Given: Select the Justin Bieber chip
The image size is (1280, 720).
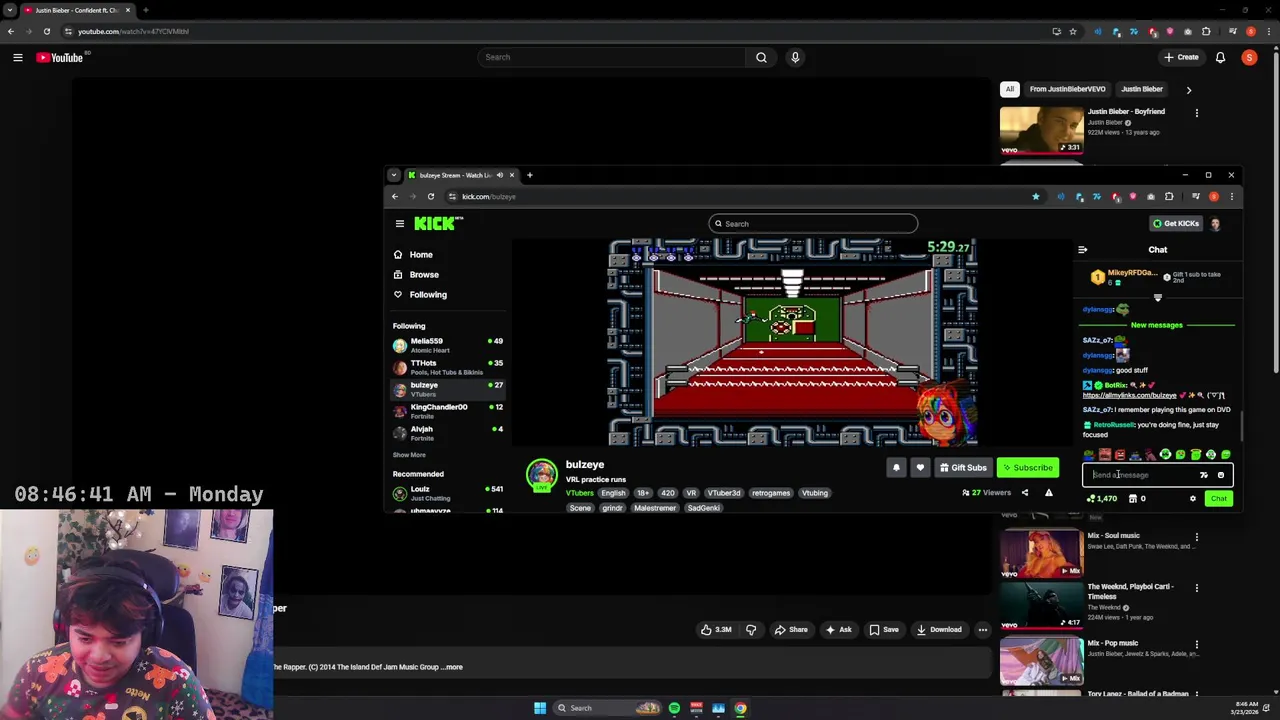Looking at the screenshot, I should click(1141, 89).
